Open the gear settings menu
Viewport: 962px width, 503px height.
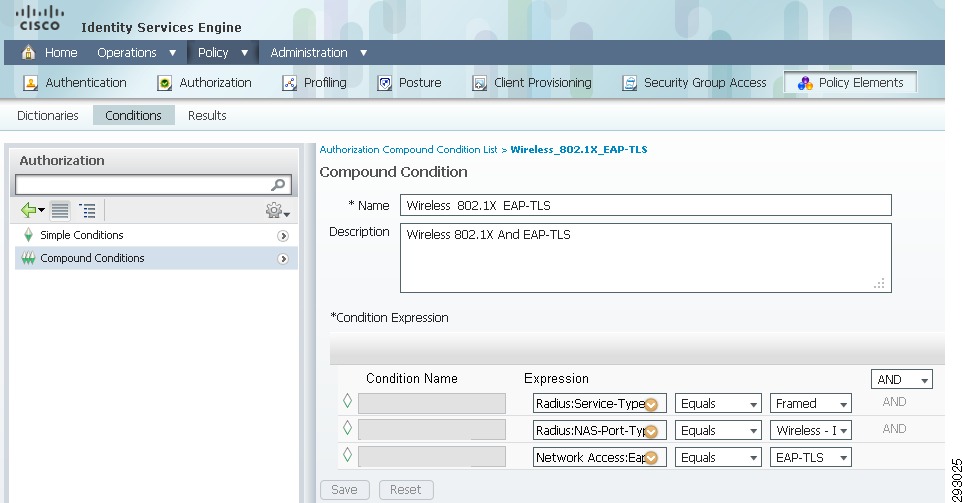(x=277, y=211)
